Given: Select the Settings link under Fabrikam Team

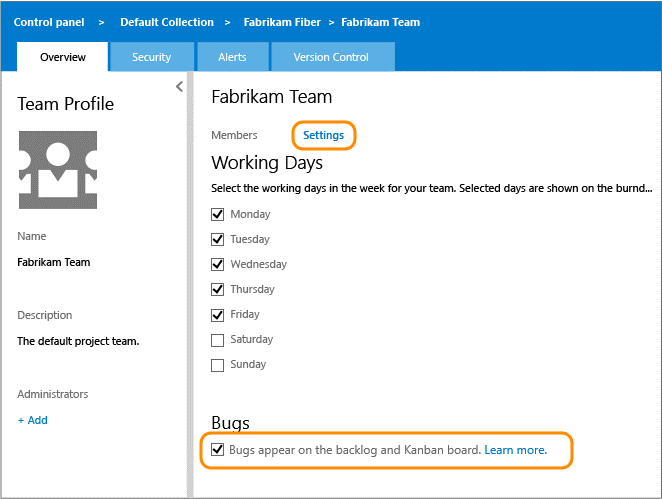Looking at the screenshot, I should (323, 135).
